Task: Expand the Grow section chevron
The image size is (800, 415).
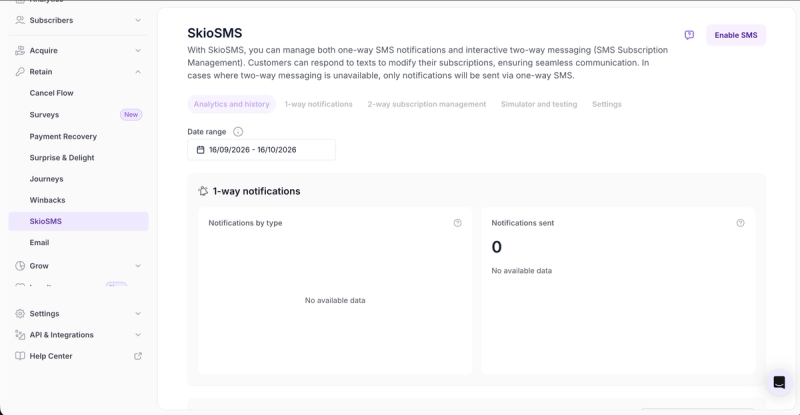Action: pos(138,266)
